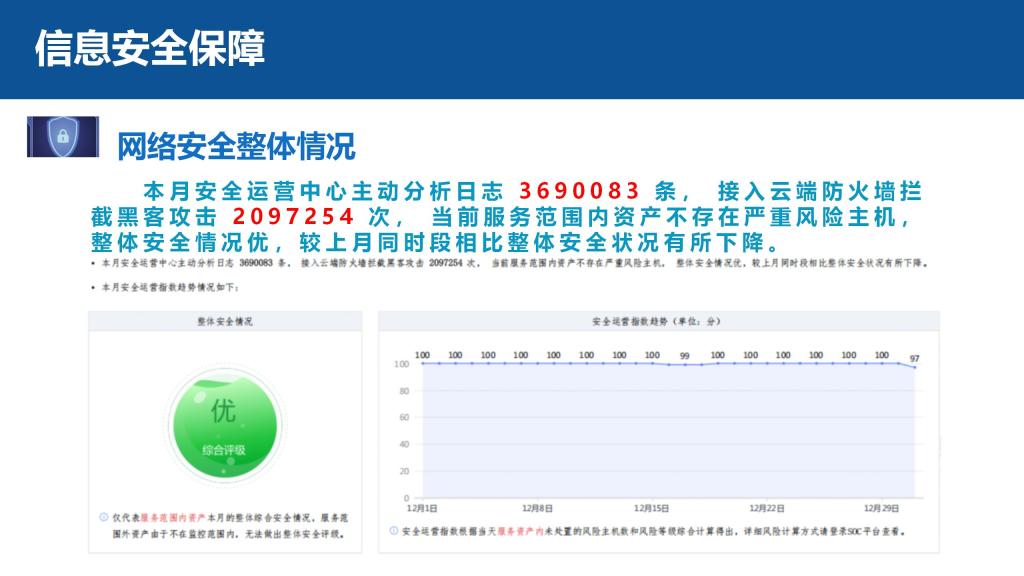
Task: Select the 网络安全整体情况 heading
Action: (236, 146)
